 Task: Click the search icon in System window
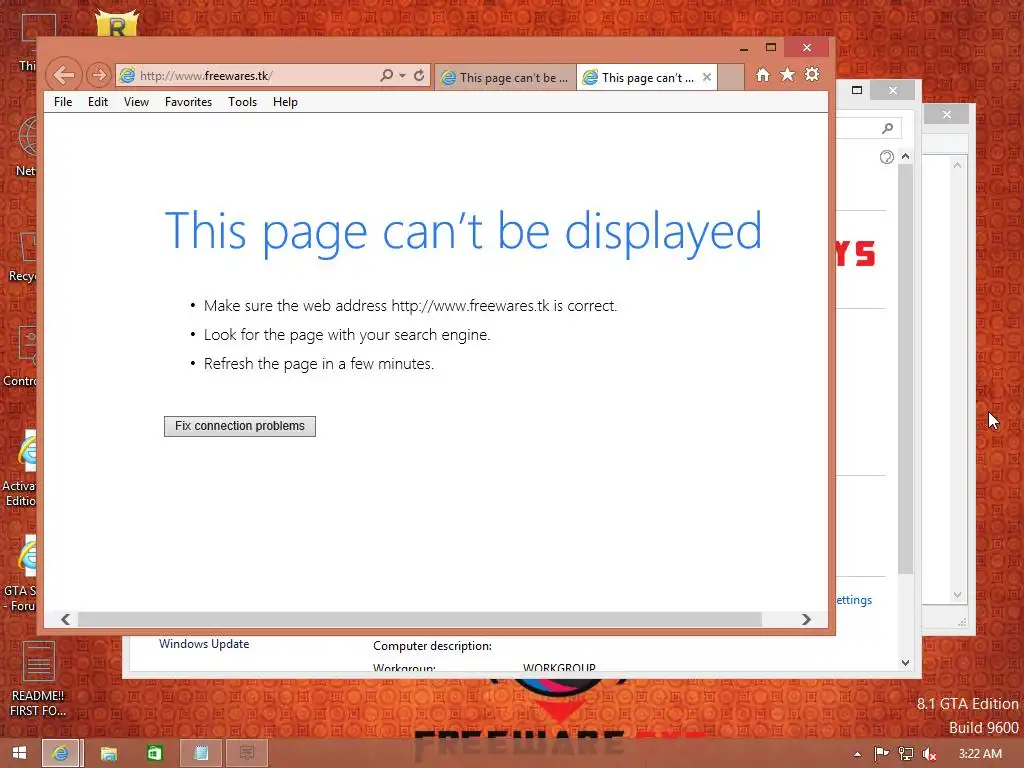pyautogui.click(x=888, y=128)
